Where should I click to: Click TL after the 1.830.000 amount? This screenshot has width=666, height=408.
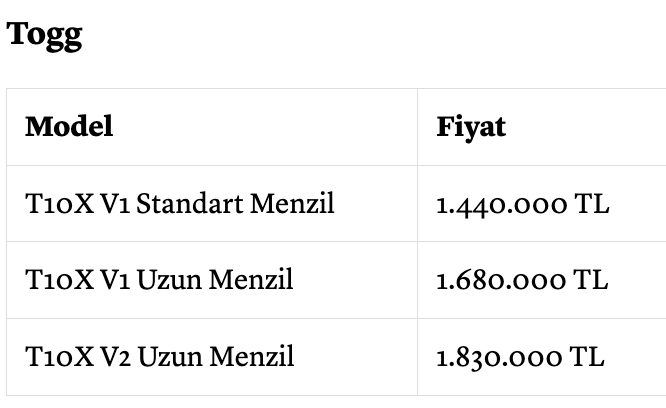pyautogui.click(x=587, y=357)
